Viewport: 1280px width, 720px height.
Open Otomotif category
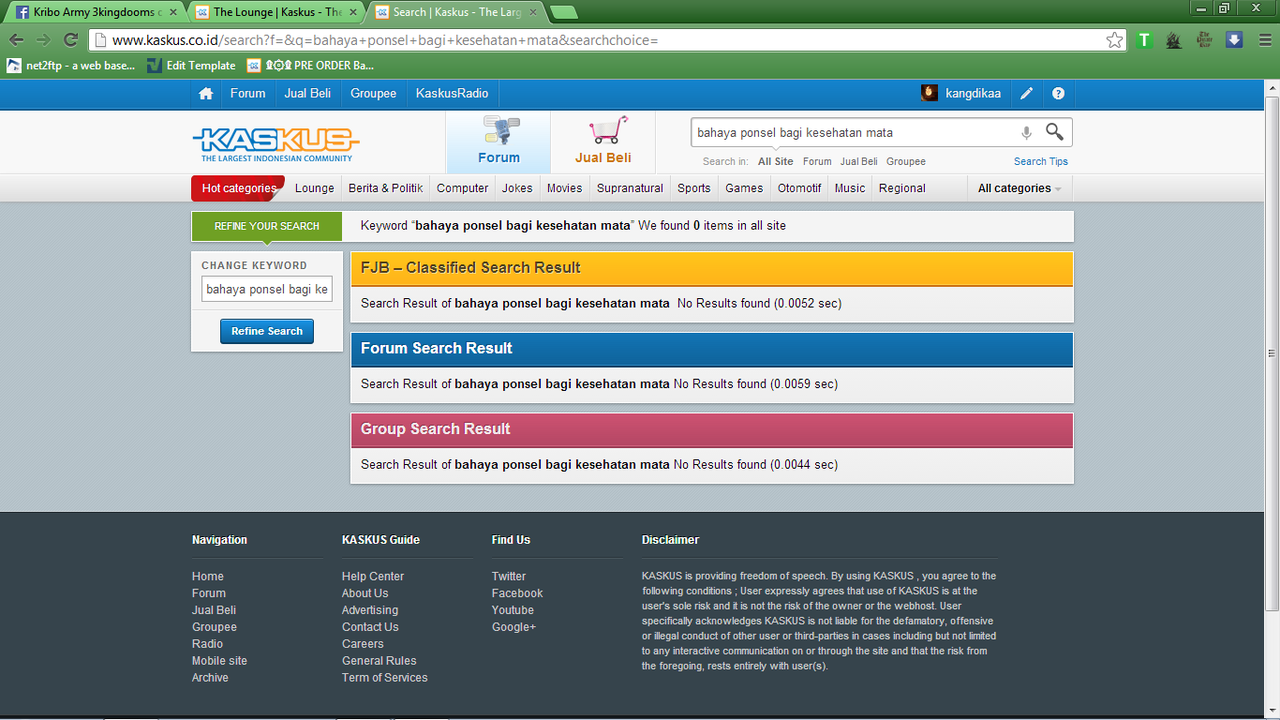coord(799,188)
